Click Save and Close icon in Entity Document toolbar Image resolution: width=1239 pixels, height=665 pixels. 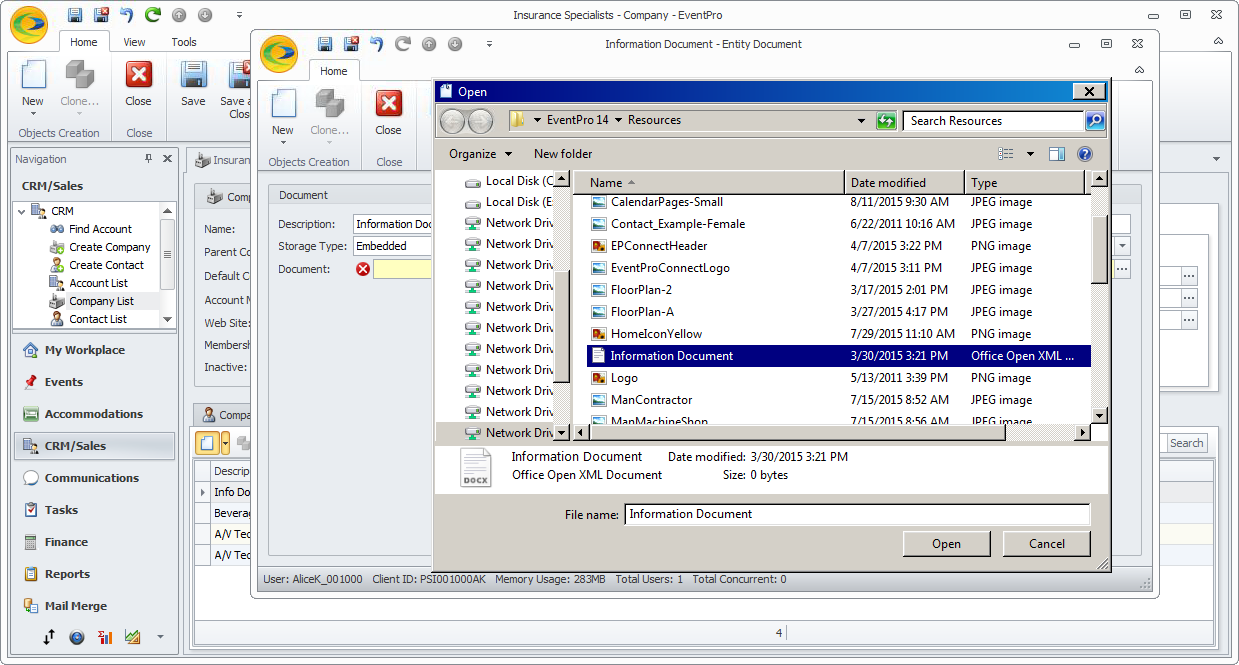click(x=351, y=44)
